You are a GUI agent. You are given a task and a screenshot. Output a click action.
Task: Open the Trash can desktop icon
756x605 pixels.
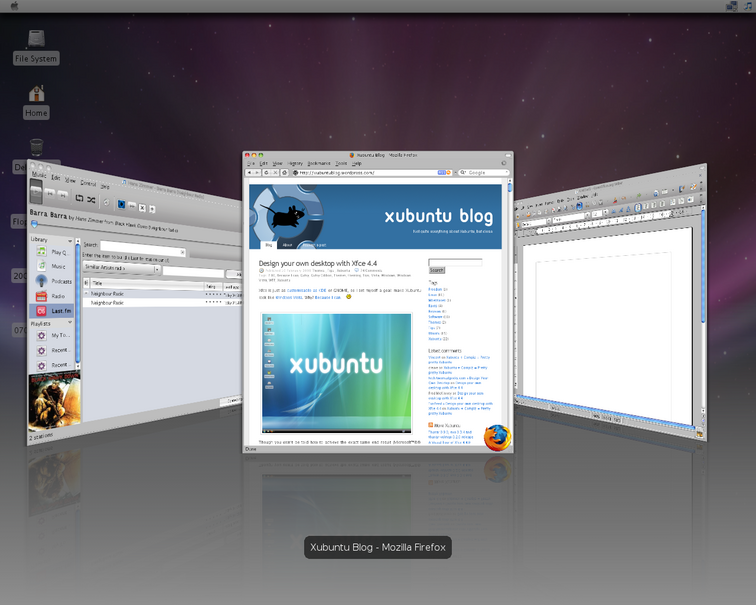(36, 147)
